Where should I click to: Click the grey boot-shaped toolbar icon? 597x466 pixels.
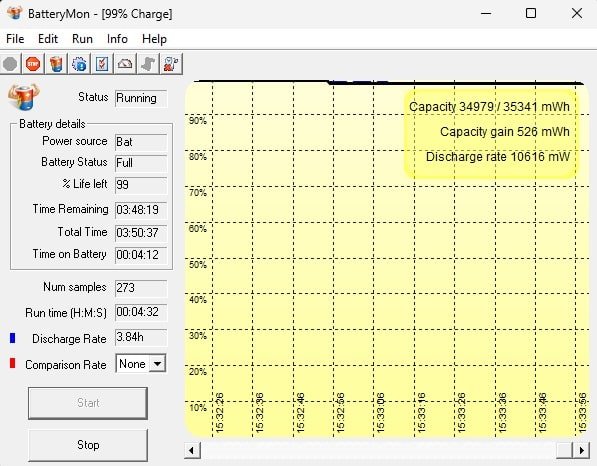click(148, 64)
